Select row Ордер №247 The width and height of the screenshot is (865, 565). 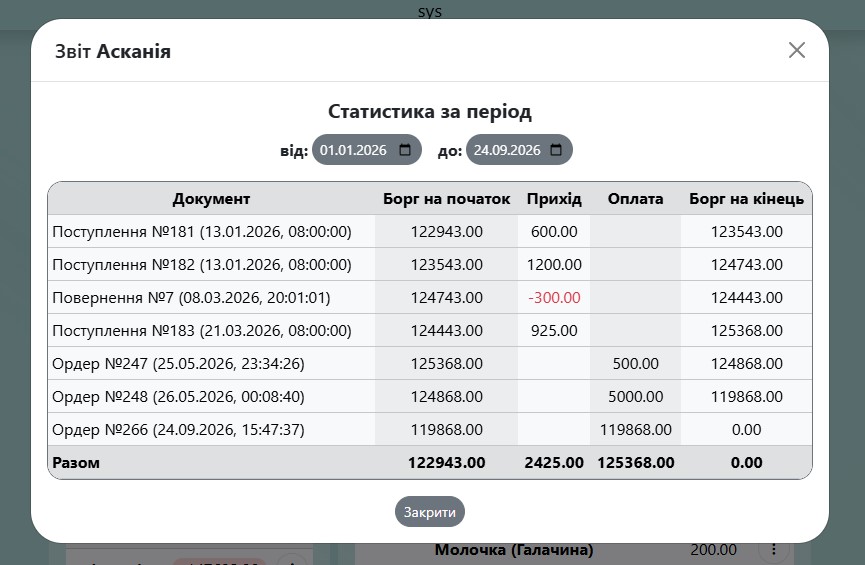[430, 364]
